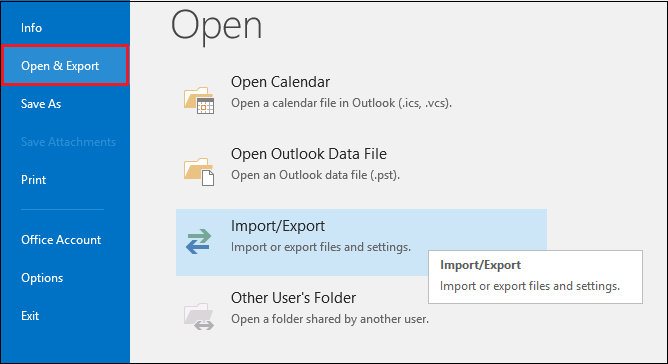Click the Import/Export arrows icon
The height and width of the screenshot is (364, 668).
pyautogui.click(x=199, y=242)
